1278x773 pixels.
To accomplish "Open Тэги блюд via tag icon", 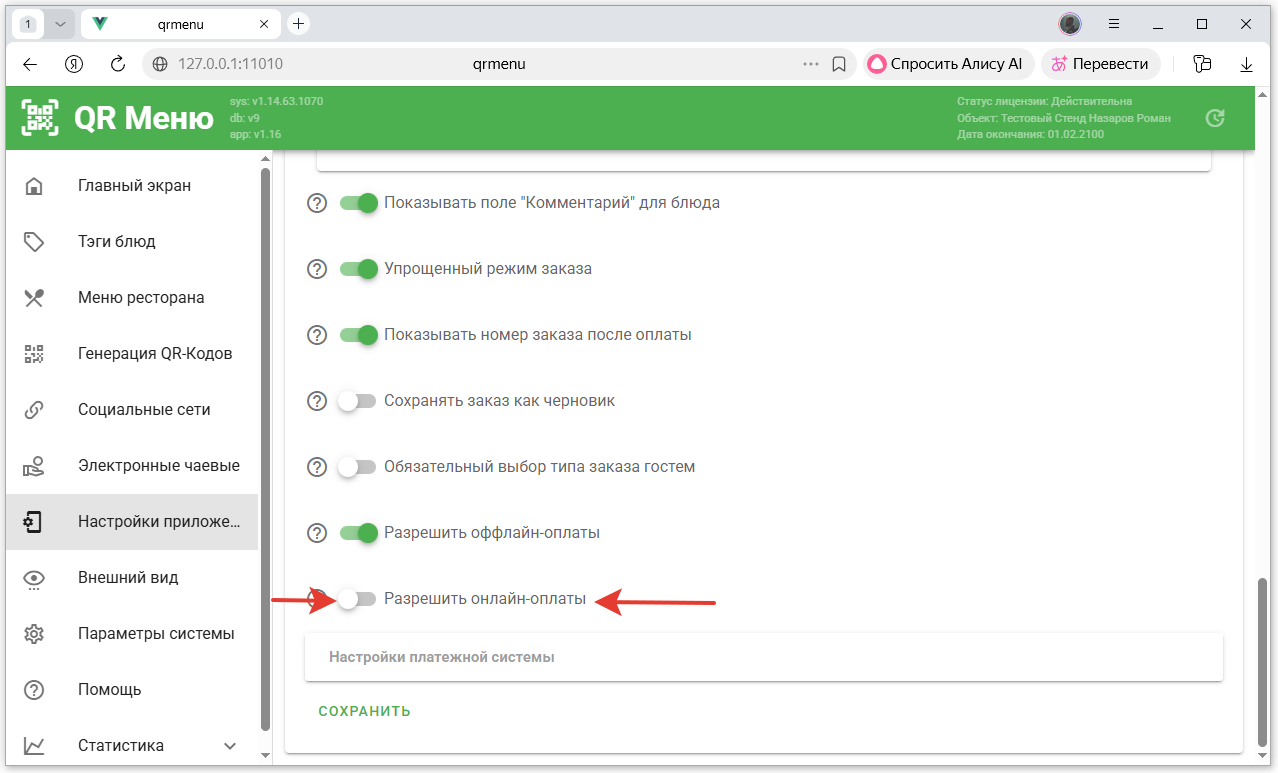I will click(34, 242).
